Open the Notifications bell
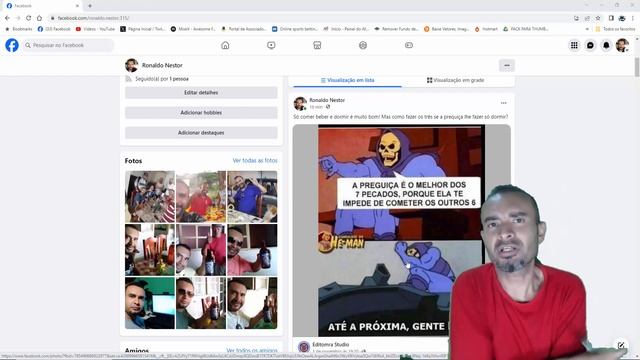 click(x=606, y=45)
